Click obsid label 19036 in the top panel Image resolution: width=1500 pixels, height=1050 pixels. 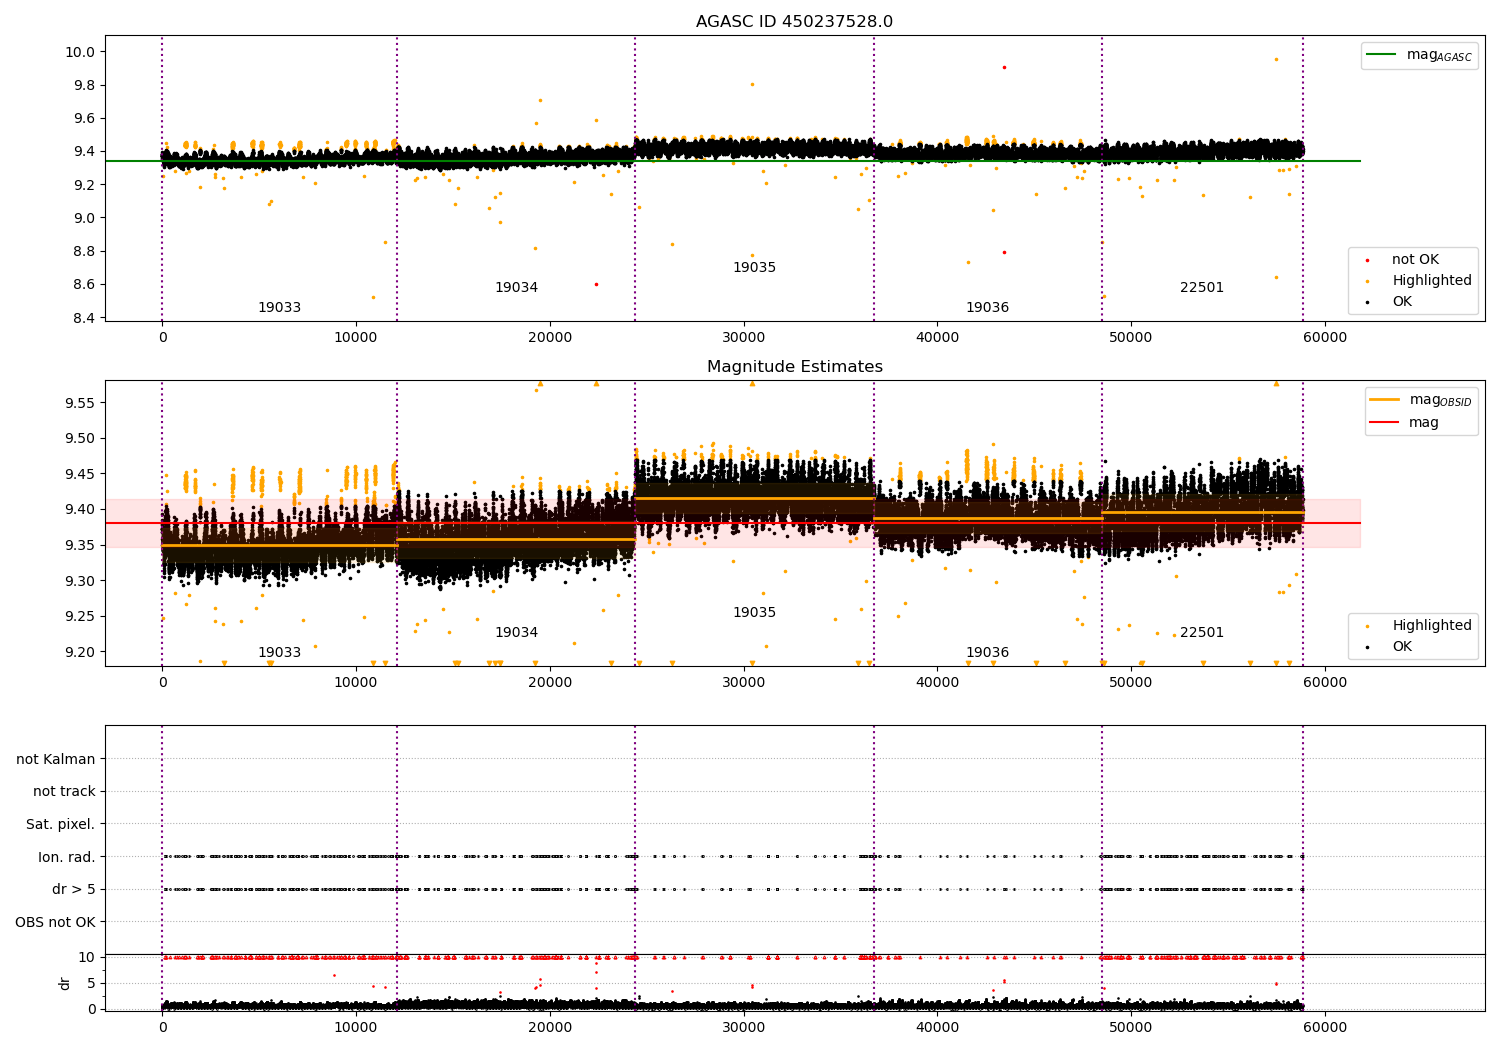[x=987, y=308]
